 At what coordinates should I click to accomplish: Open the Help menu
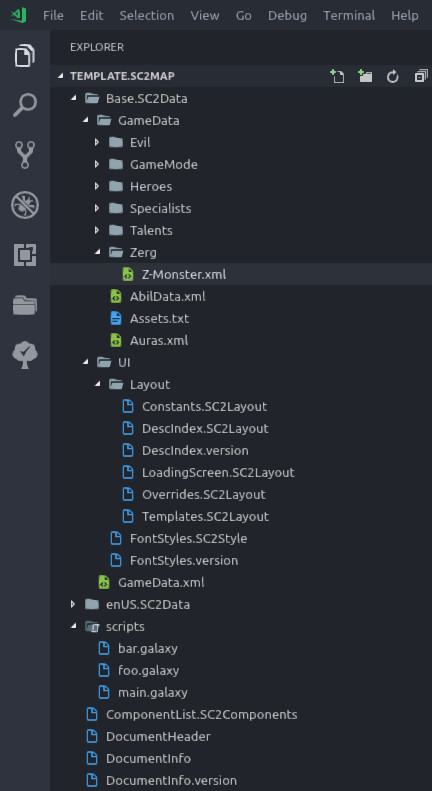point(405,16)
